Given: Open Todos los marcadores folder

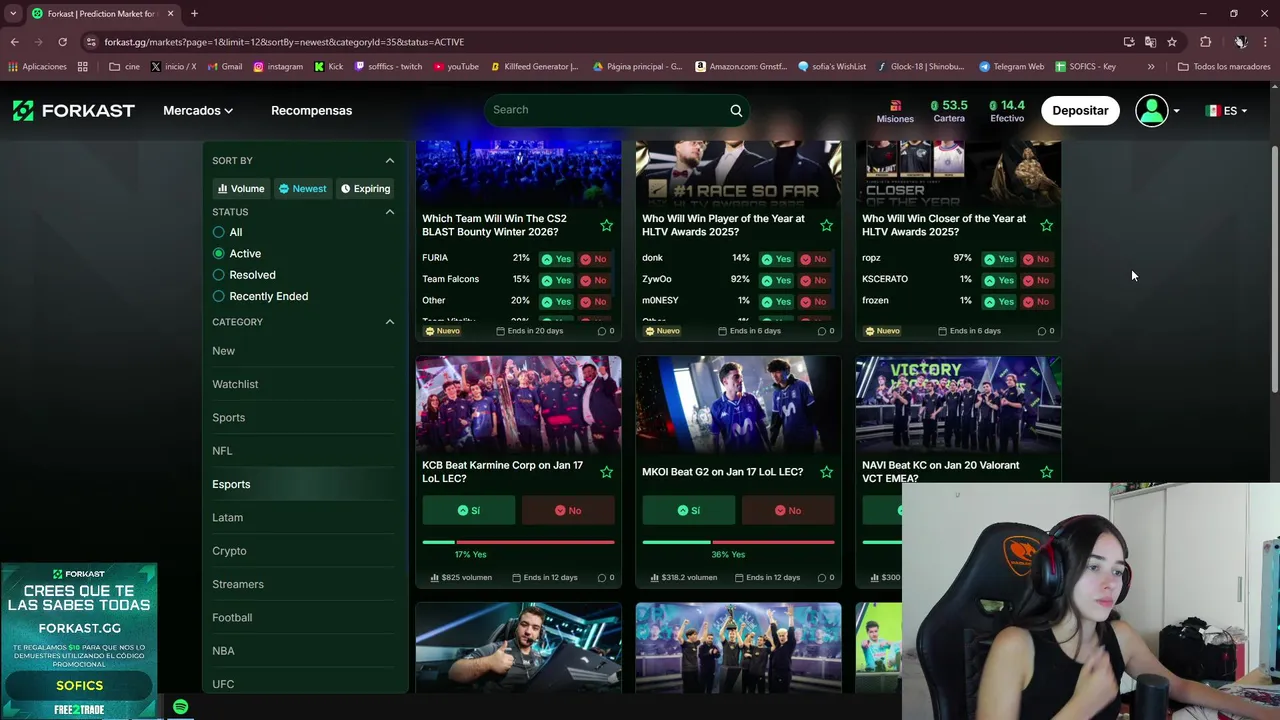Looking at the screenshot, I should coord(1224,67).
